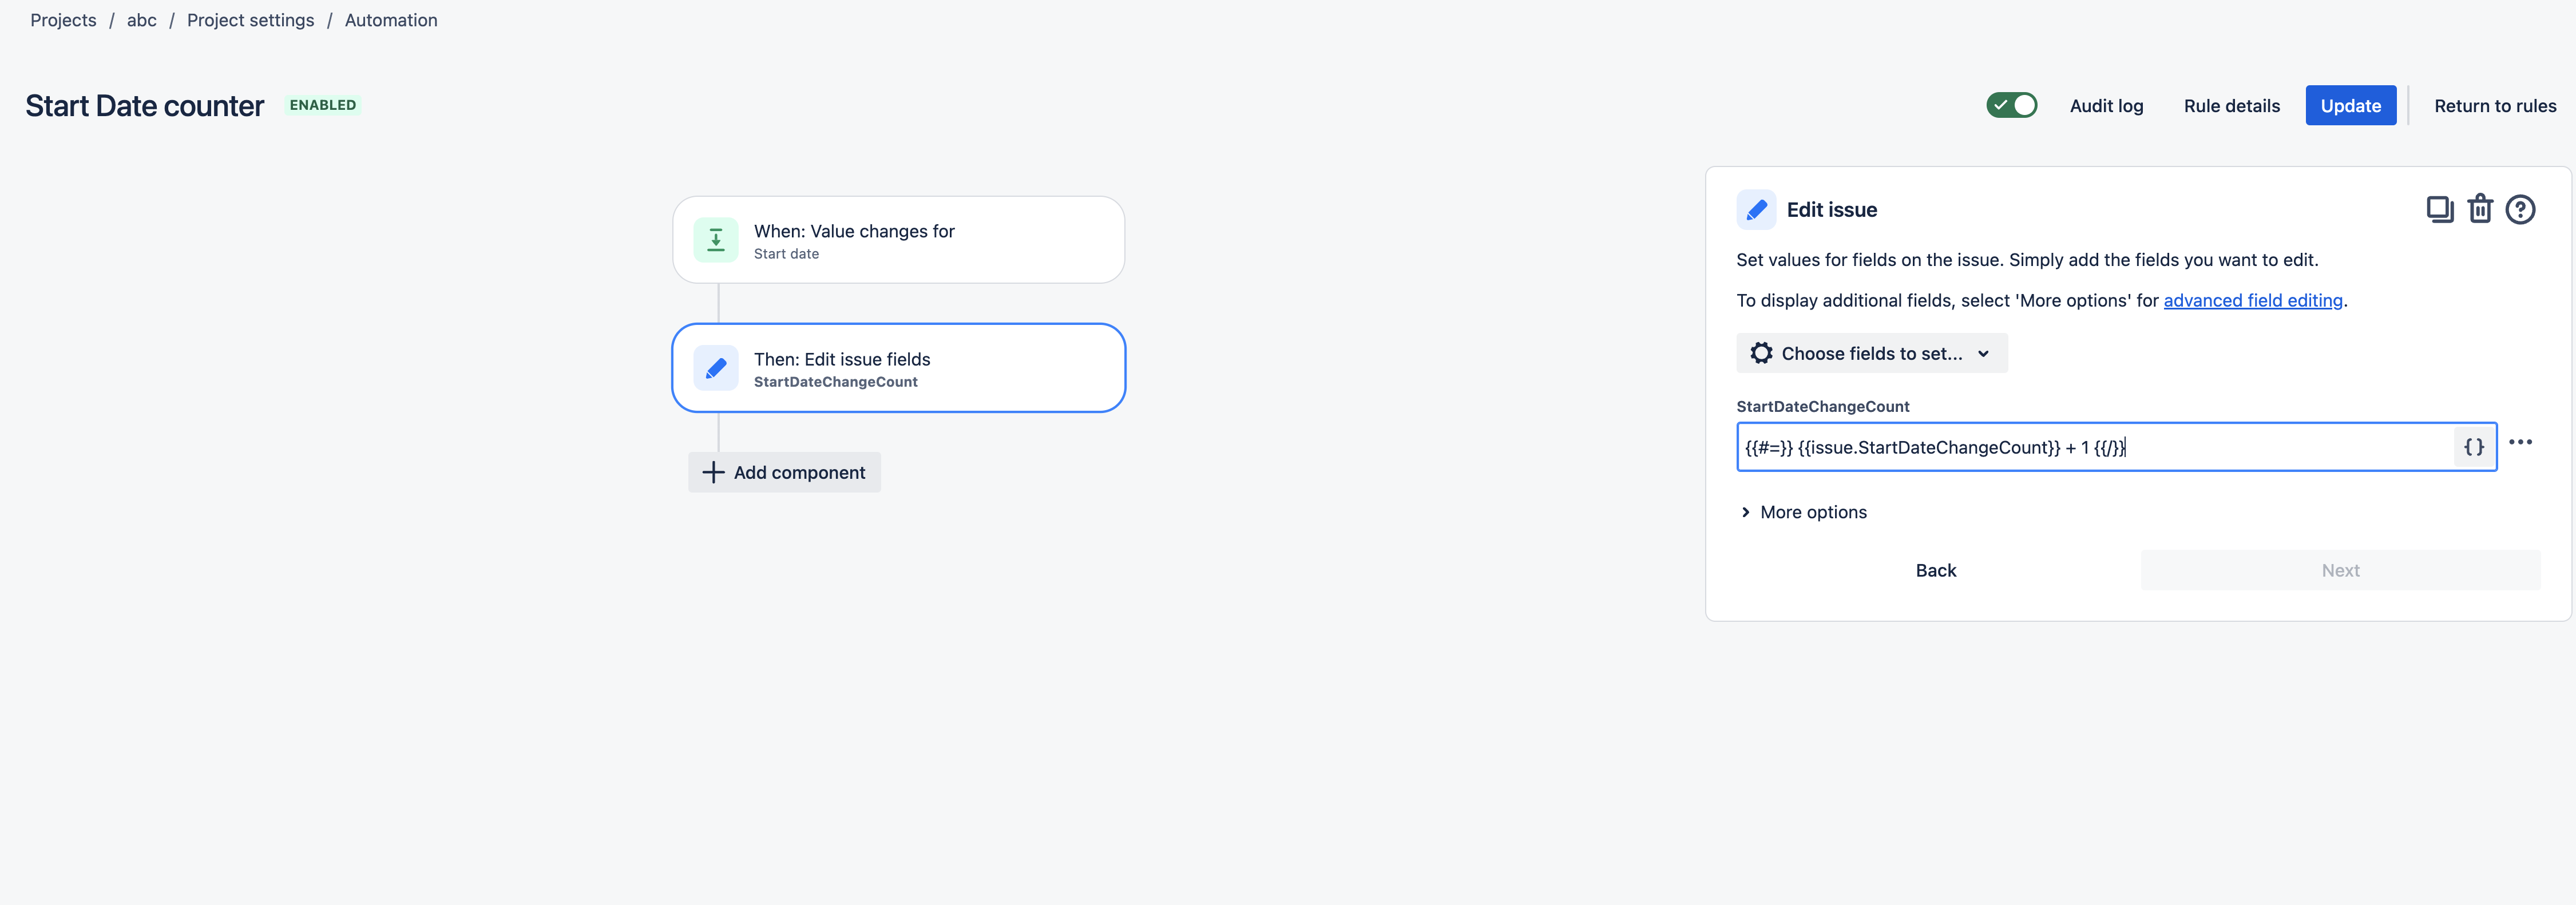Click the green trigger icon for Start date
This screenshot has width=2576, height=905.
[716, 240]
